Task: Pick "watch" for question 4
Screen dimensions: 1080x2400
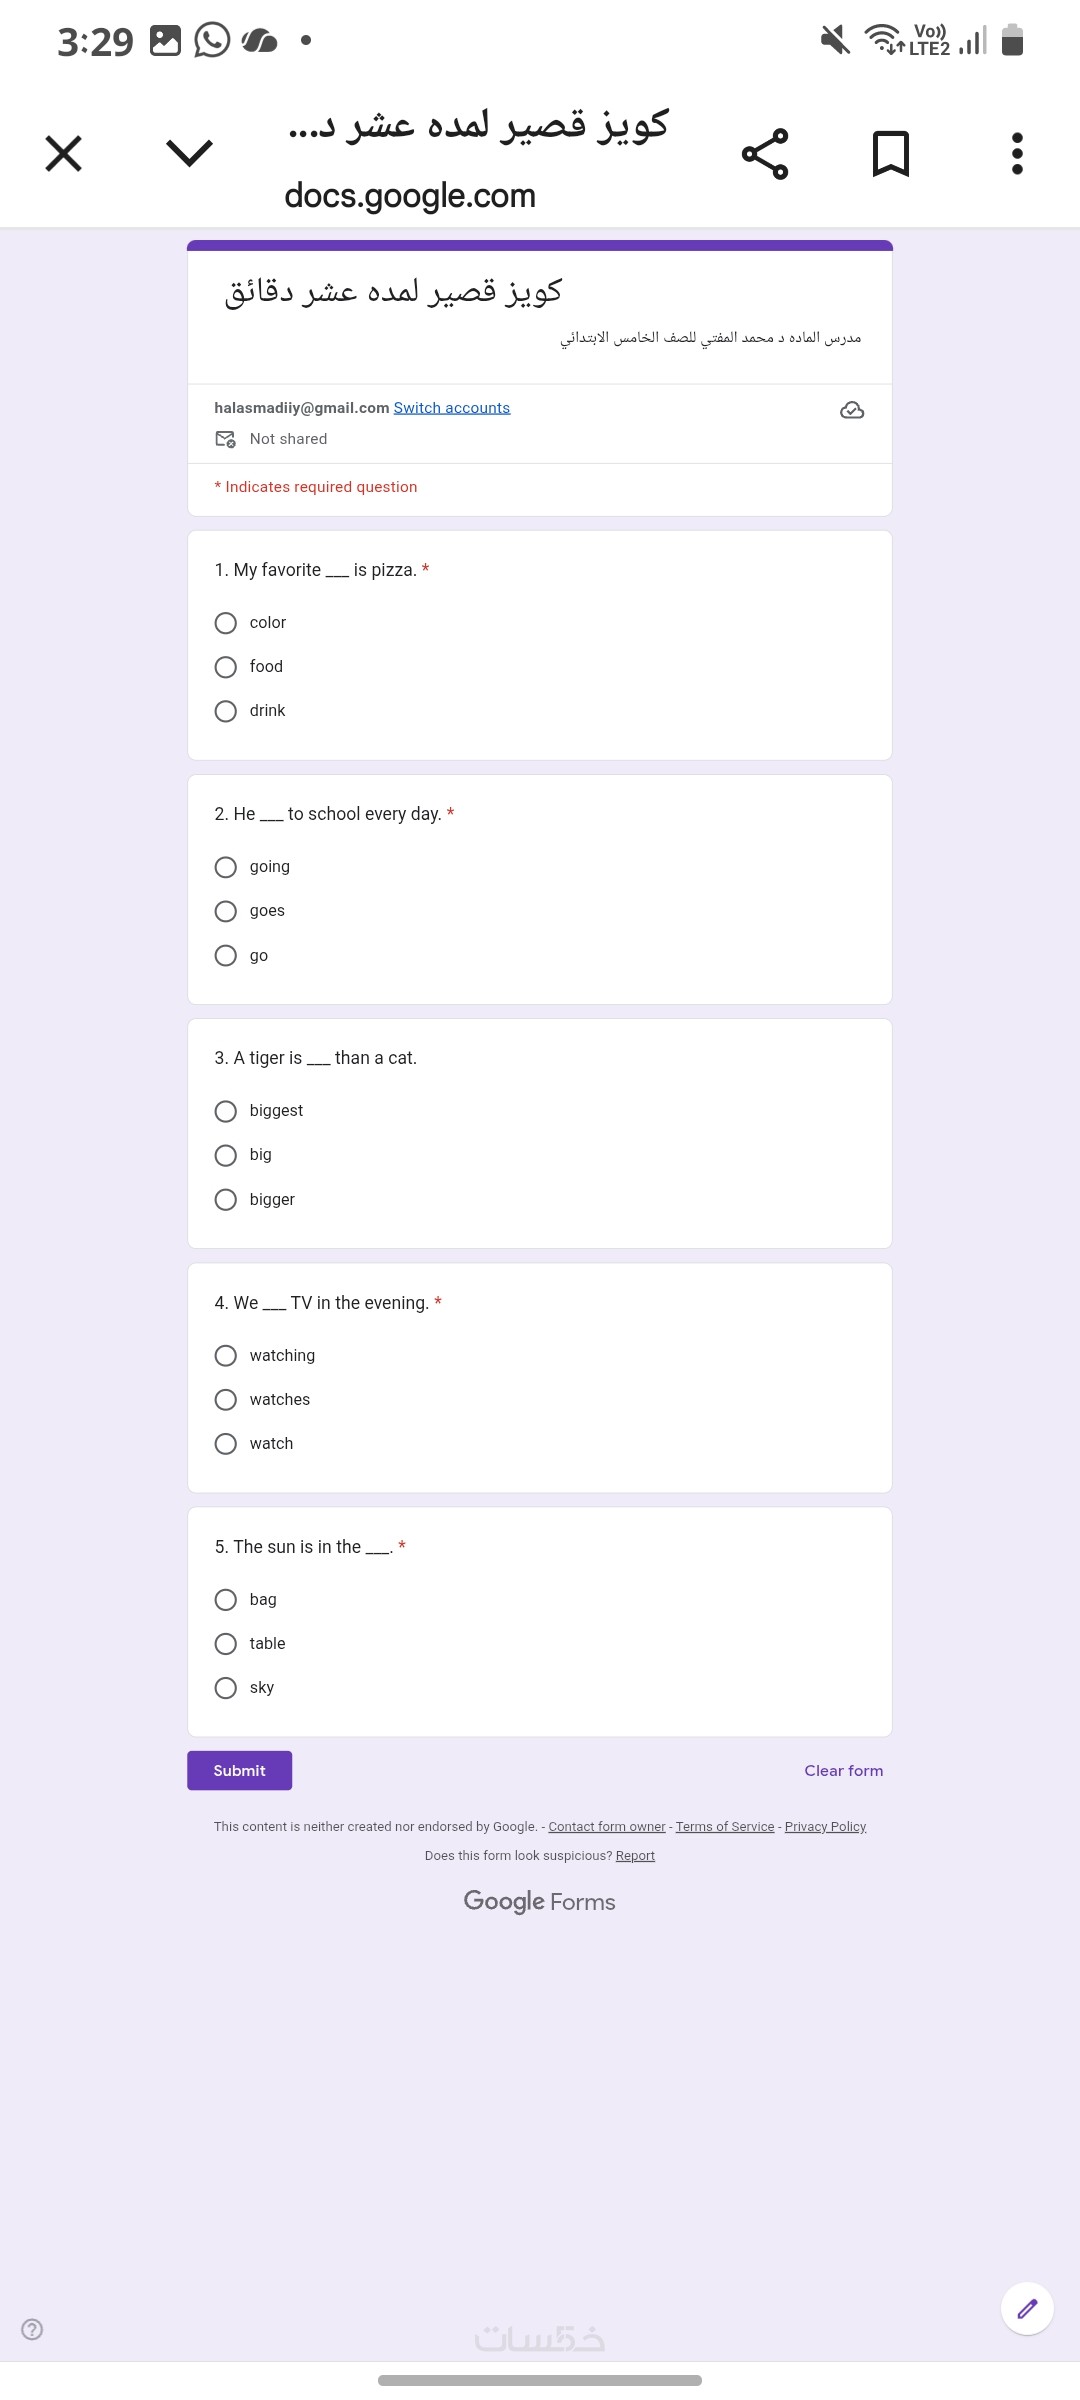Action: [x=226, y=1443]
